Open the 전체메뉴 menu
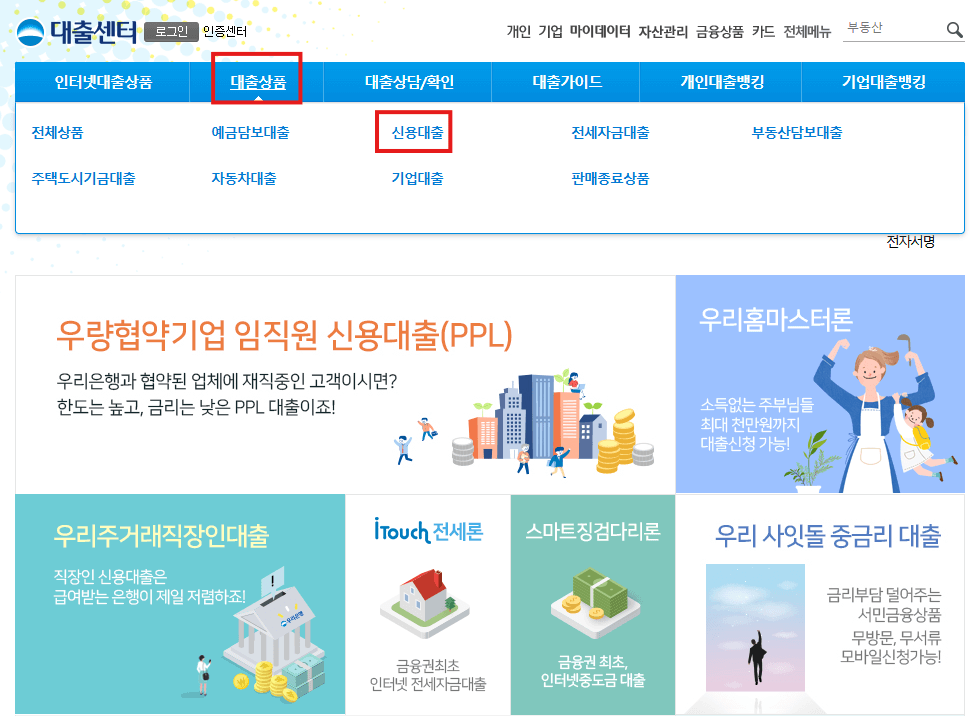 [807, 32]
